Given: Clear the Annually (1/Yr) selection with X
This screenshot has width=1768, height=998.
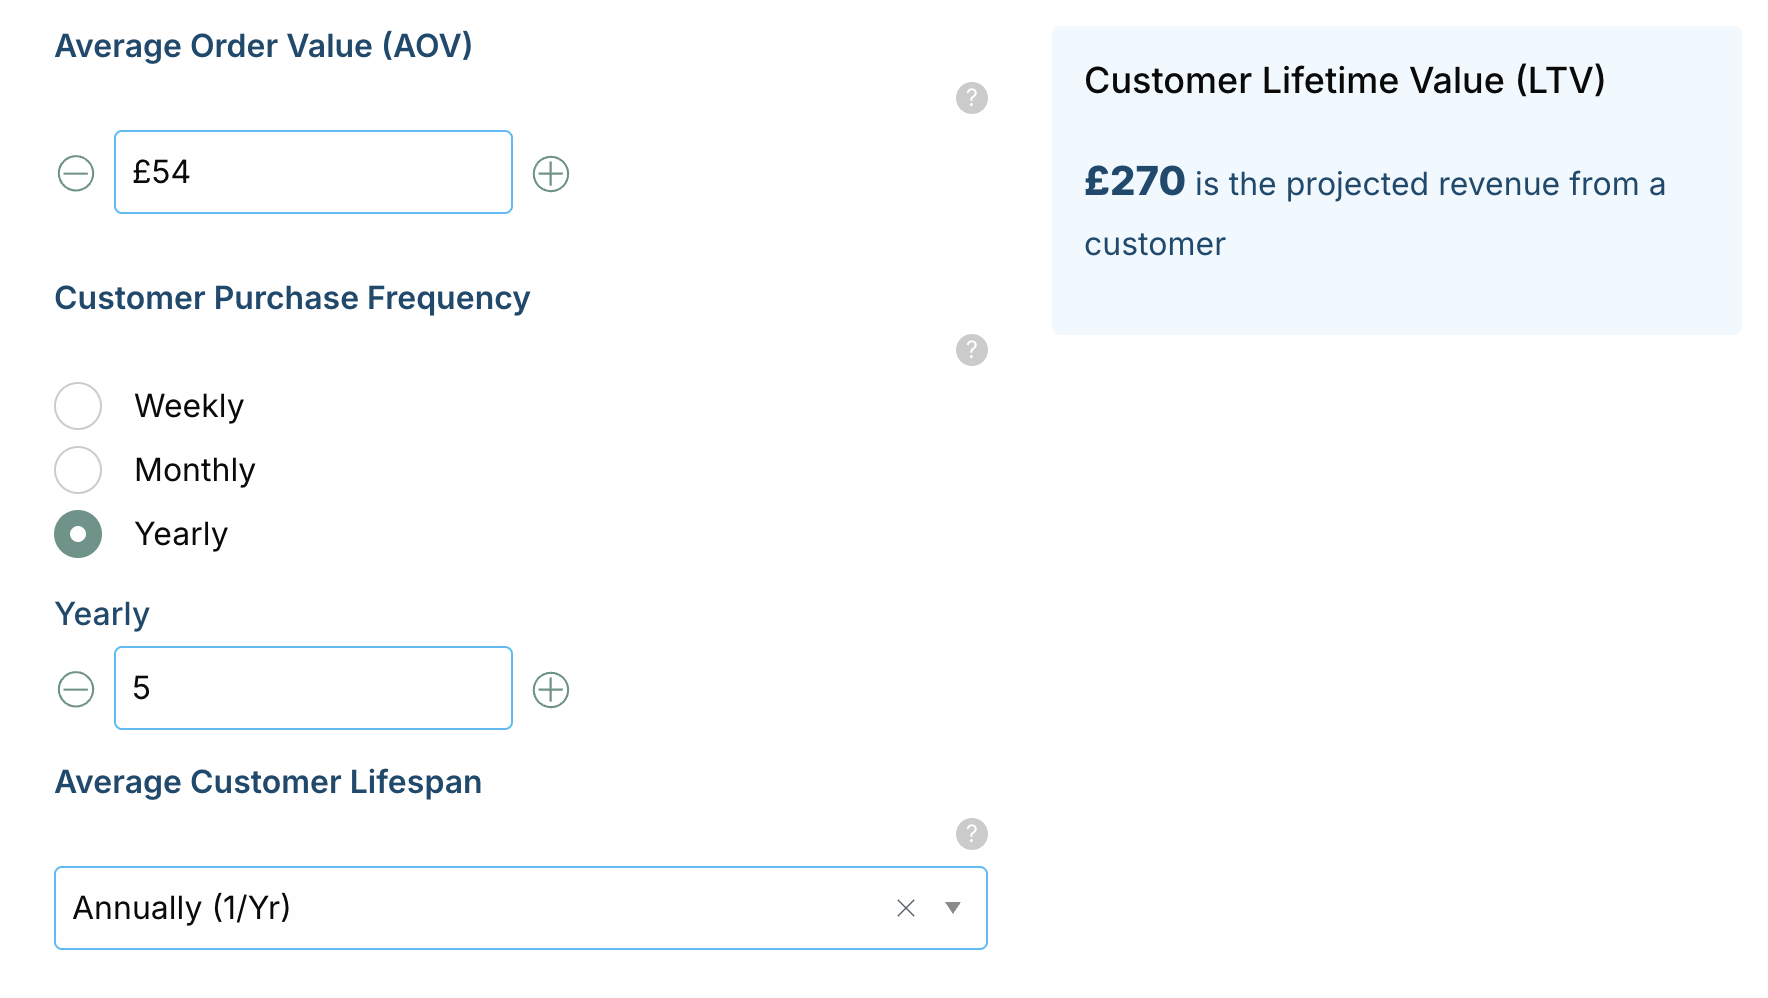Looking at the screenshot, I should click(x=906, y=908).
